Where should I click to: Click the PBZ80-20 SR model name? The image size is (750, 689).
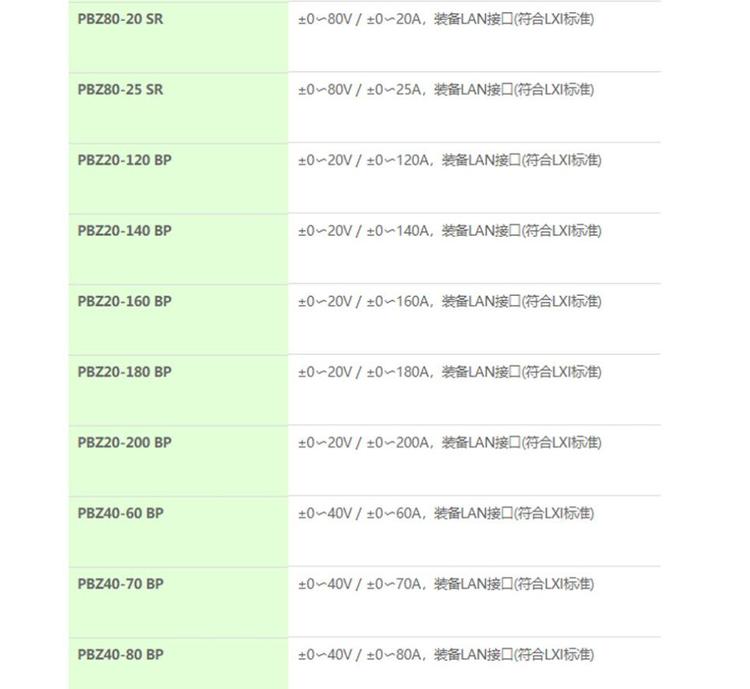121,19
